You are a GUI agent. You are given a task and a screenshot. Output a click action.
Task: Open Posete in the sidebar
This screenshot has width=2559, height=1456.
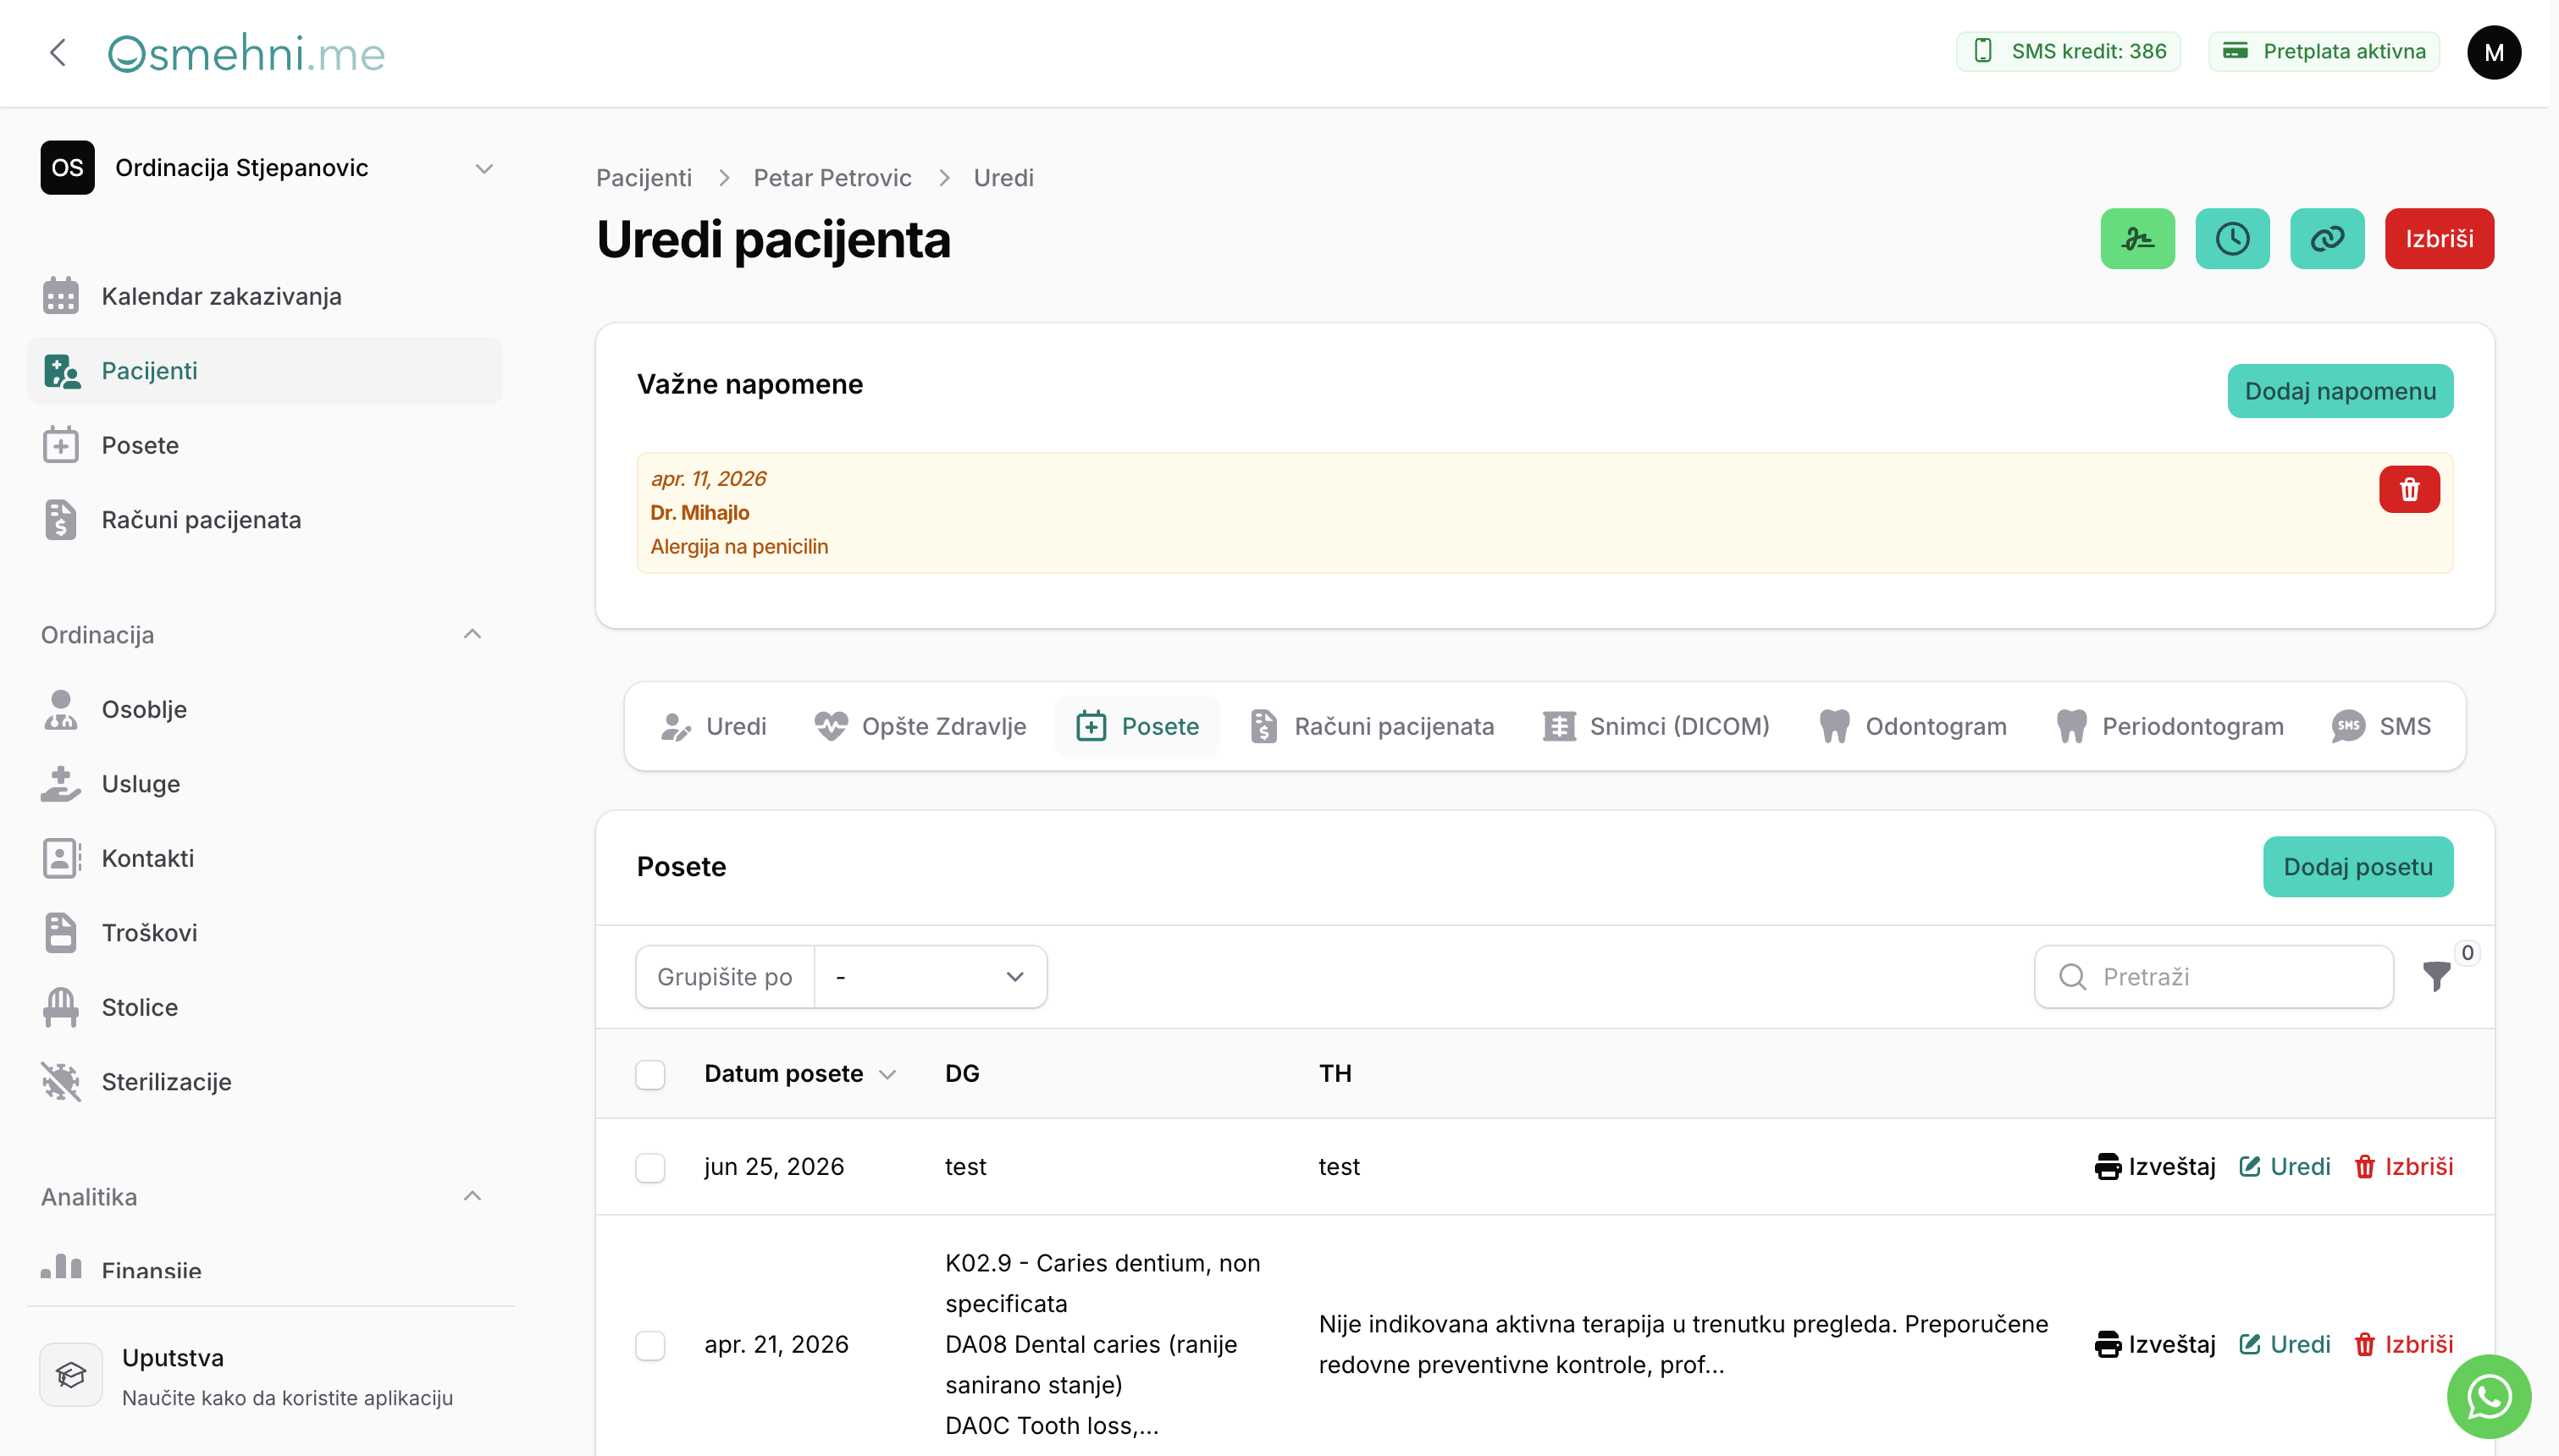264,445
